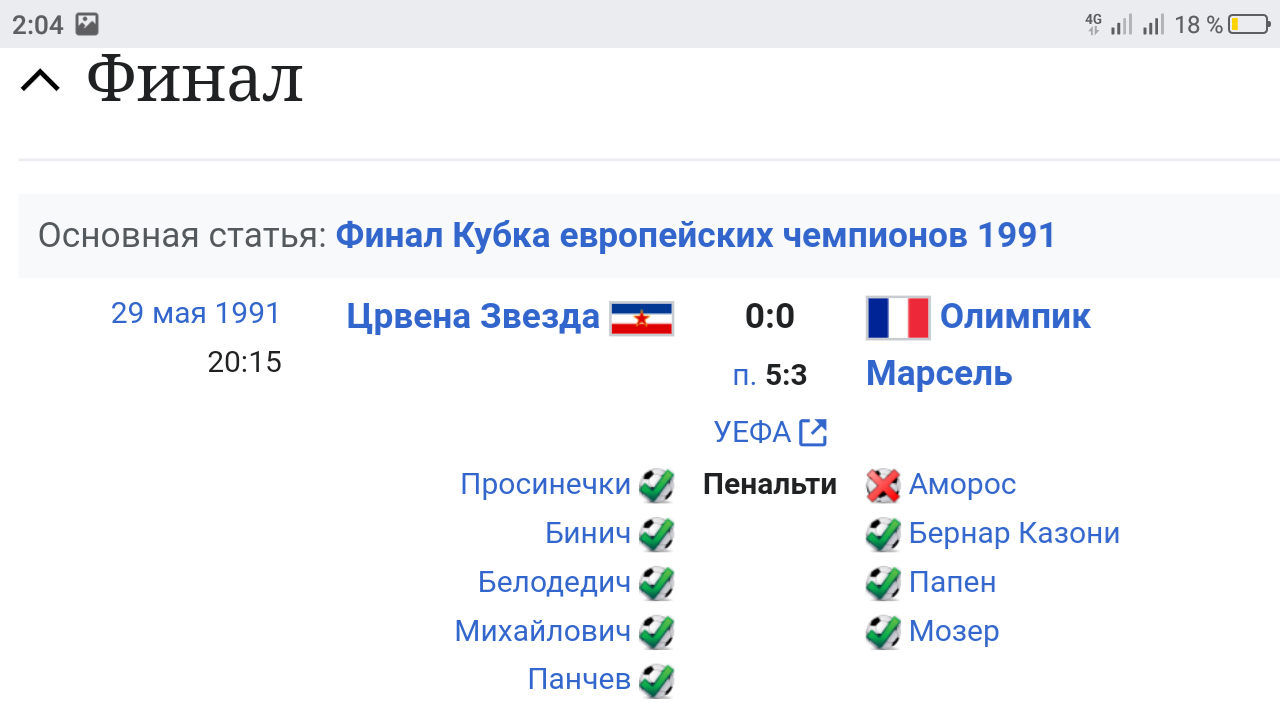The height and width of the screenshot is (720, 1280).
Task: Open the Црвена Звезда team link
Action: pos(473,317)
